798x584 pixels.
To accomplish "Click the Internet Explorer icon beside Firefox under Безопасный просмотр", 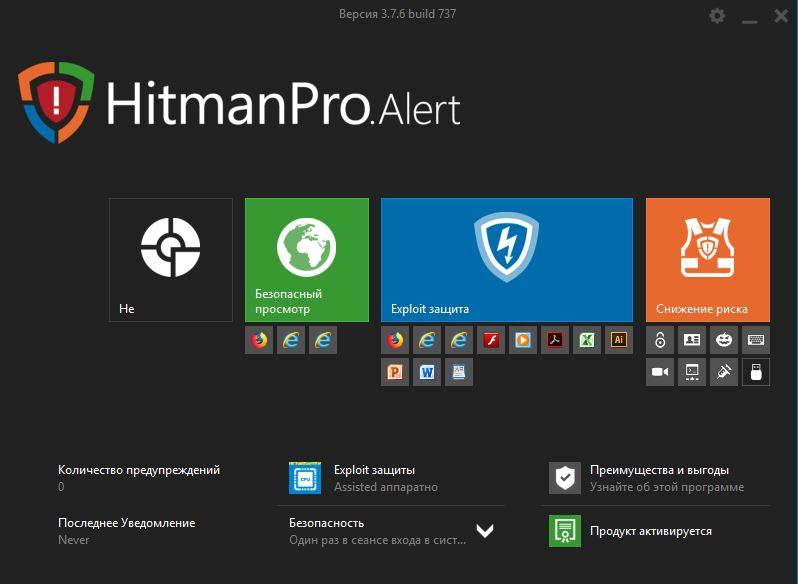I will (x=291, y=340).
